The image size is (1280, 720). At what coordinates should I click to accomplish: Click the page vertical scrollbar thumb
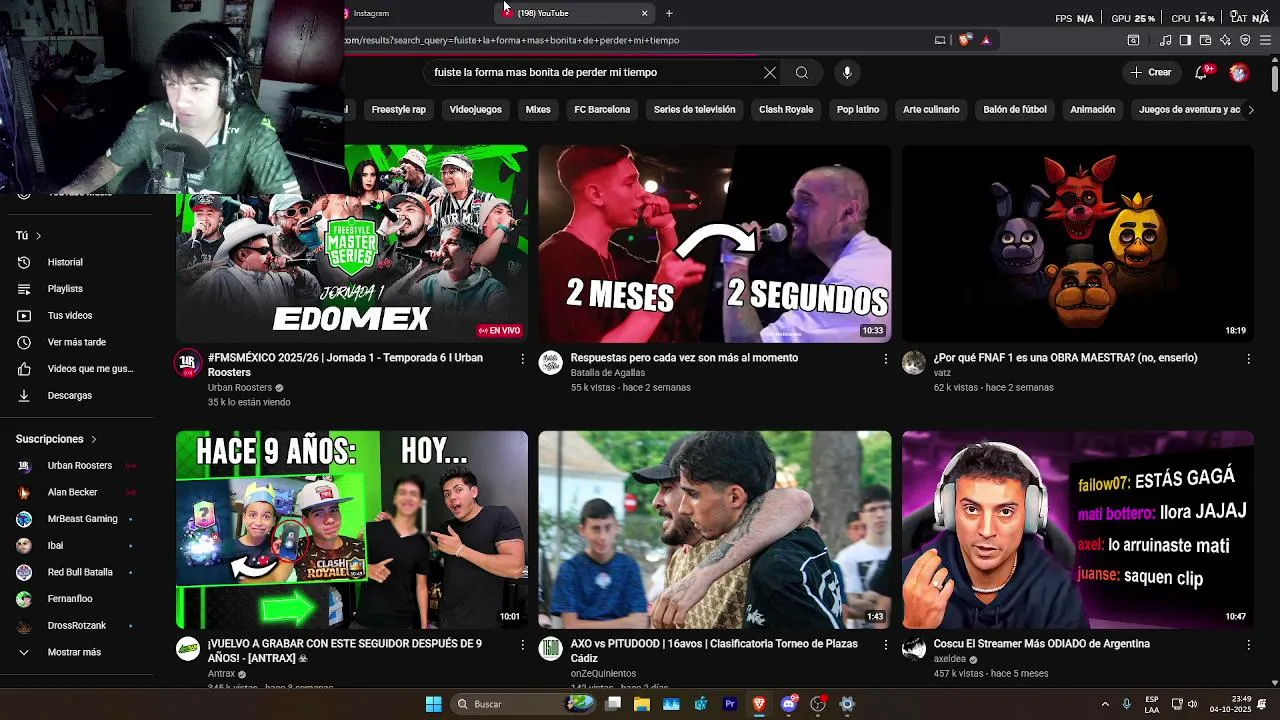click(x=1274, y=78)
